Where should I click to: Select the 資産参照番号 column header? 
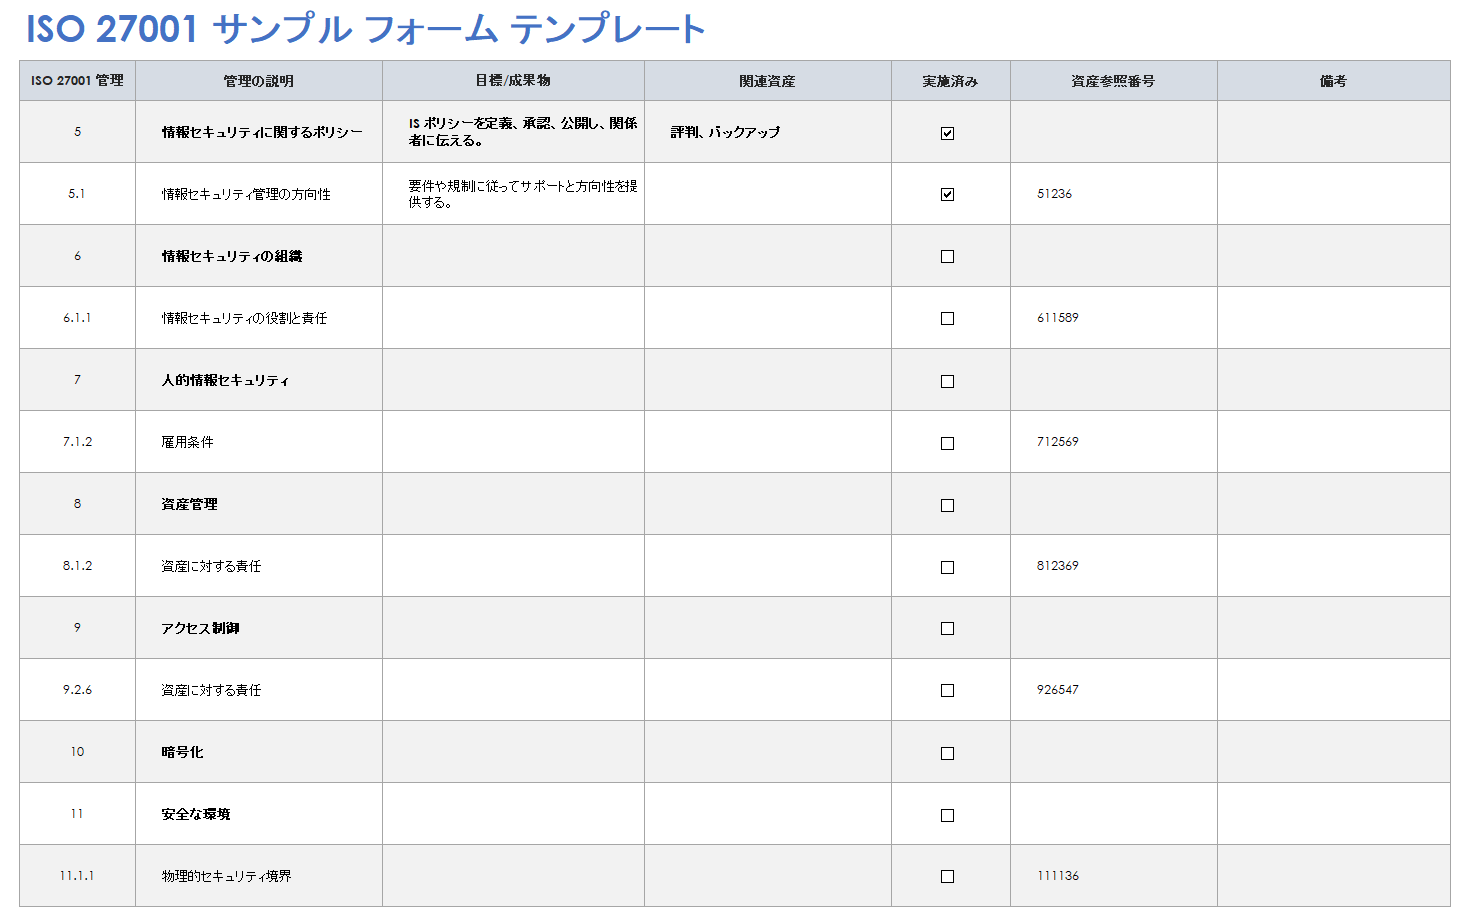1114,81
